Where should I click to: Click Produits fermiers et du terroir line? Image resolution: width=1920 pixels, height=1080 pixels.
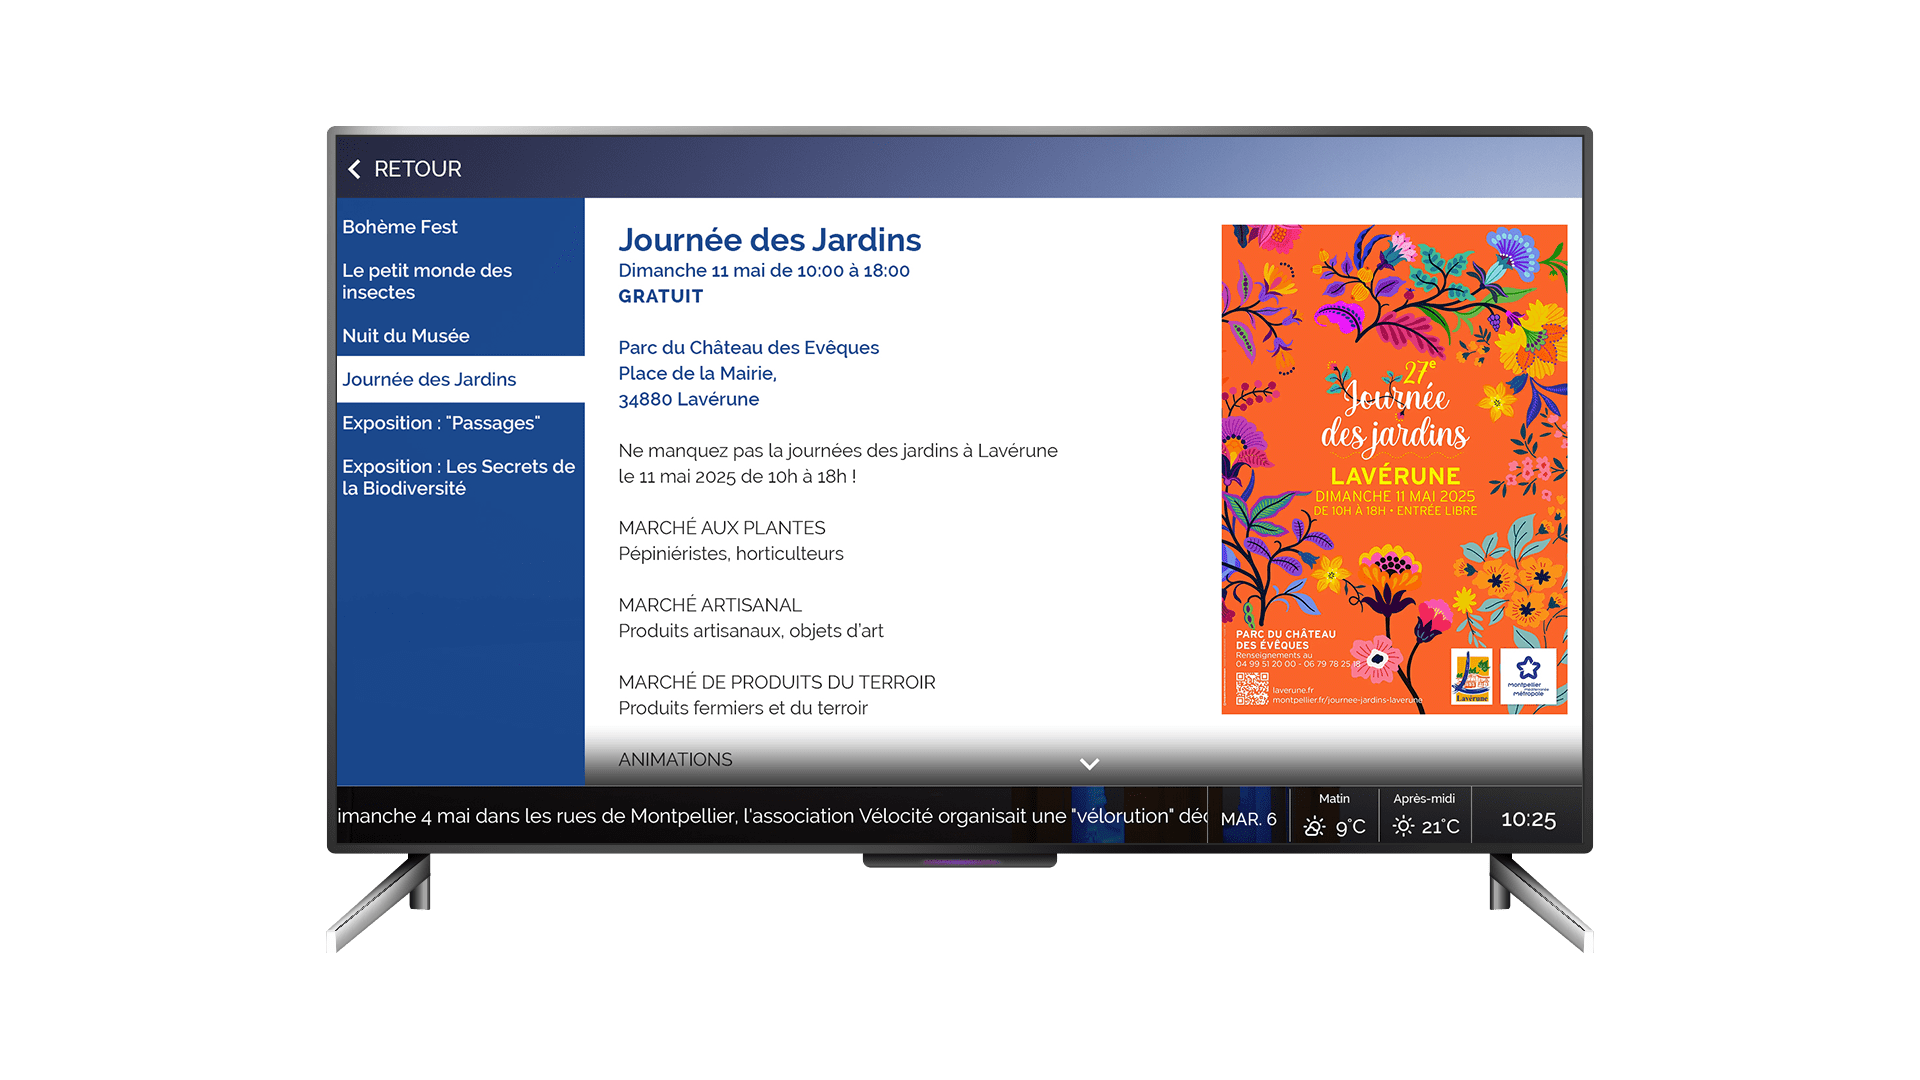pyautogui.click(x=743, y=708)
